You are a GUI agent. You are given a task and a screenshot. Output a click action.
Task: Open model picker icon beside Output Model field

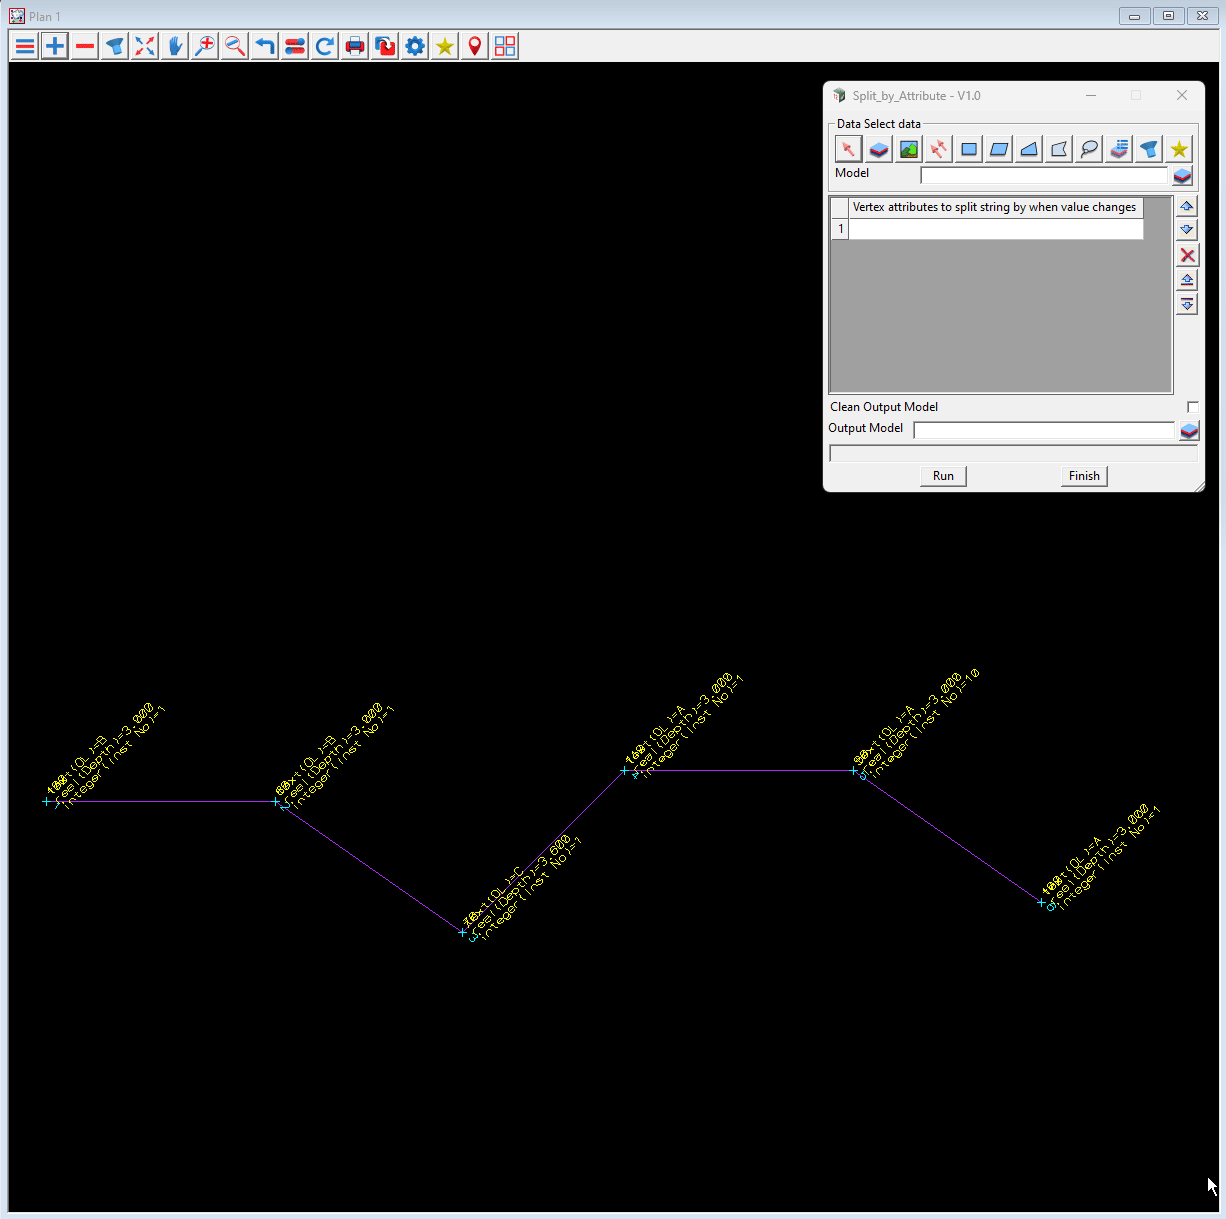click(1188, 431)
